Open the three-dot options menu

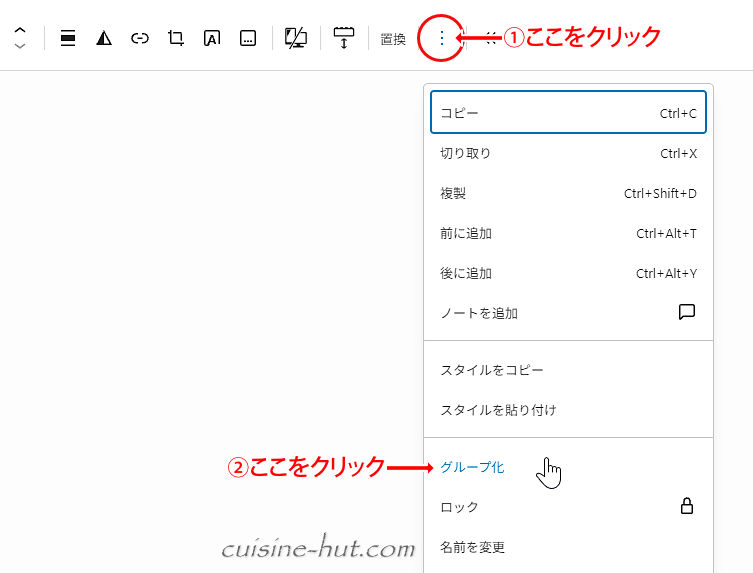pyautogui.click(x=441, y=38)
